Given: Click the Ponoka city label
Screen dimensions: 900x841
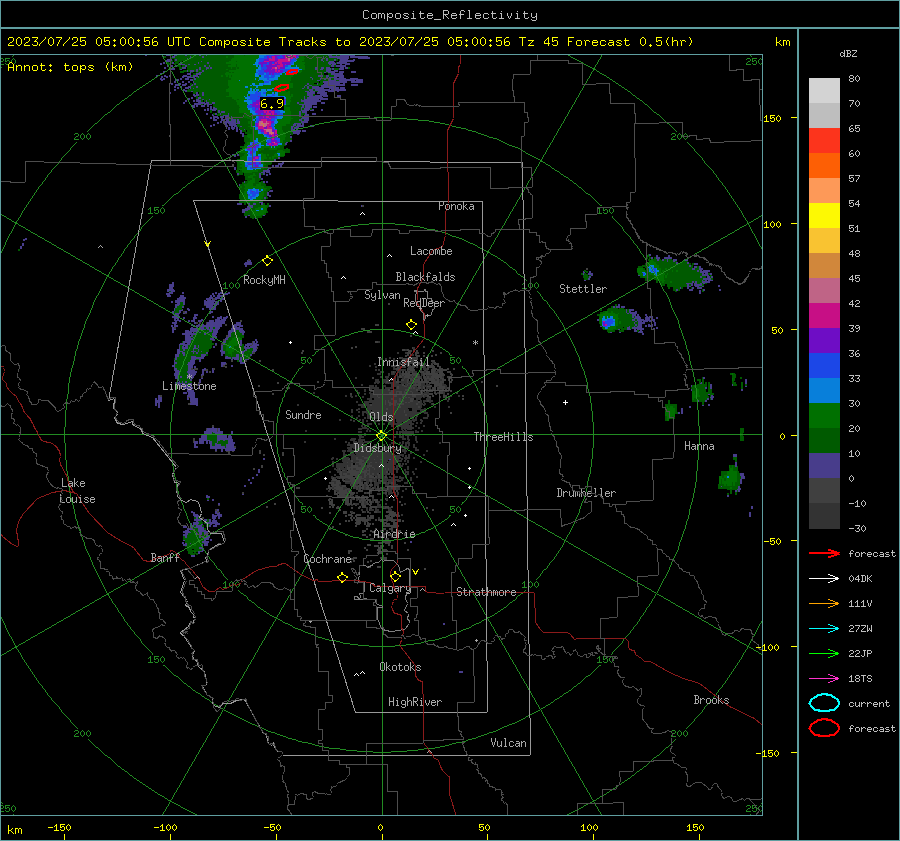Looking at the screenshot, I should (x=456, y=206).
